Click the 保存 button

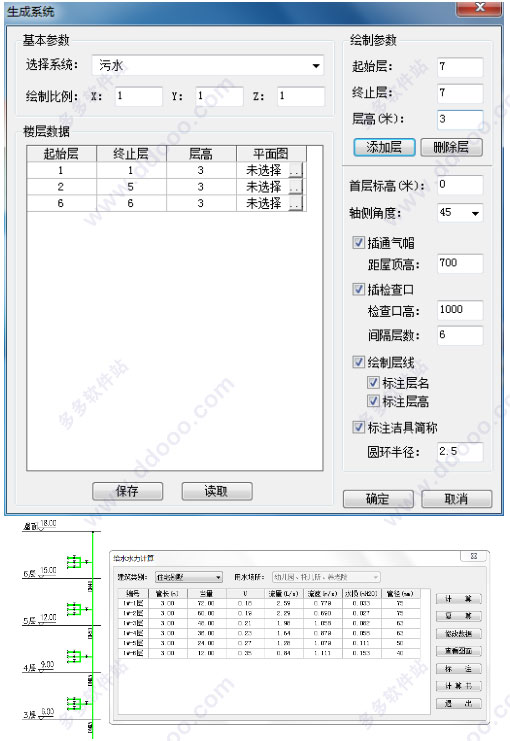(x=128, y=491)
